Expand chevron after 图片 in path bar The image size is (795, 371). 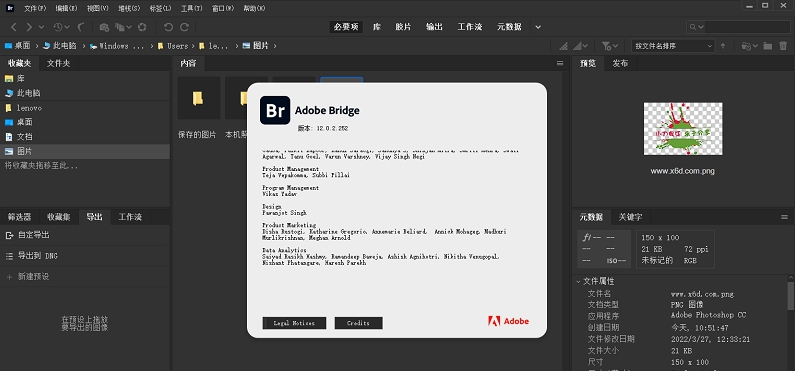point(275,46)
